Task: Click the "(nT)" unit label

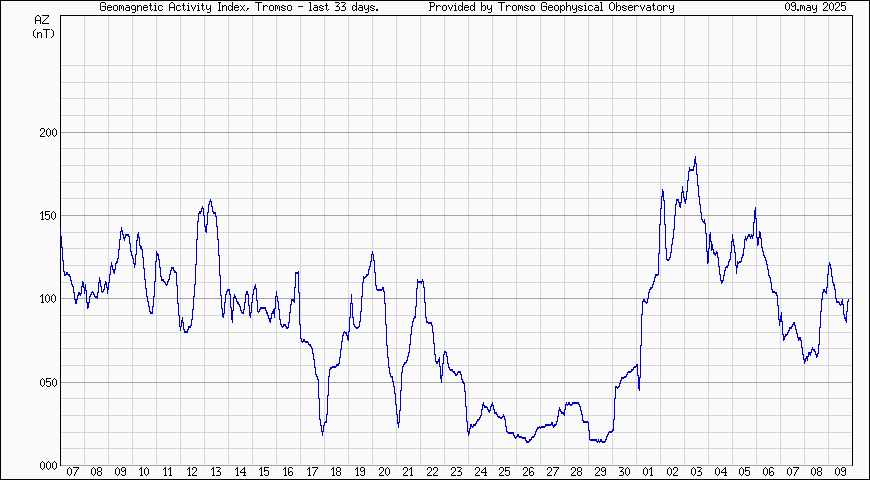Action: (42, 33)
